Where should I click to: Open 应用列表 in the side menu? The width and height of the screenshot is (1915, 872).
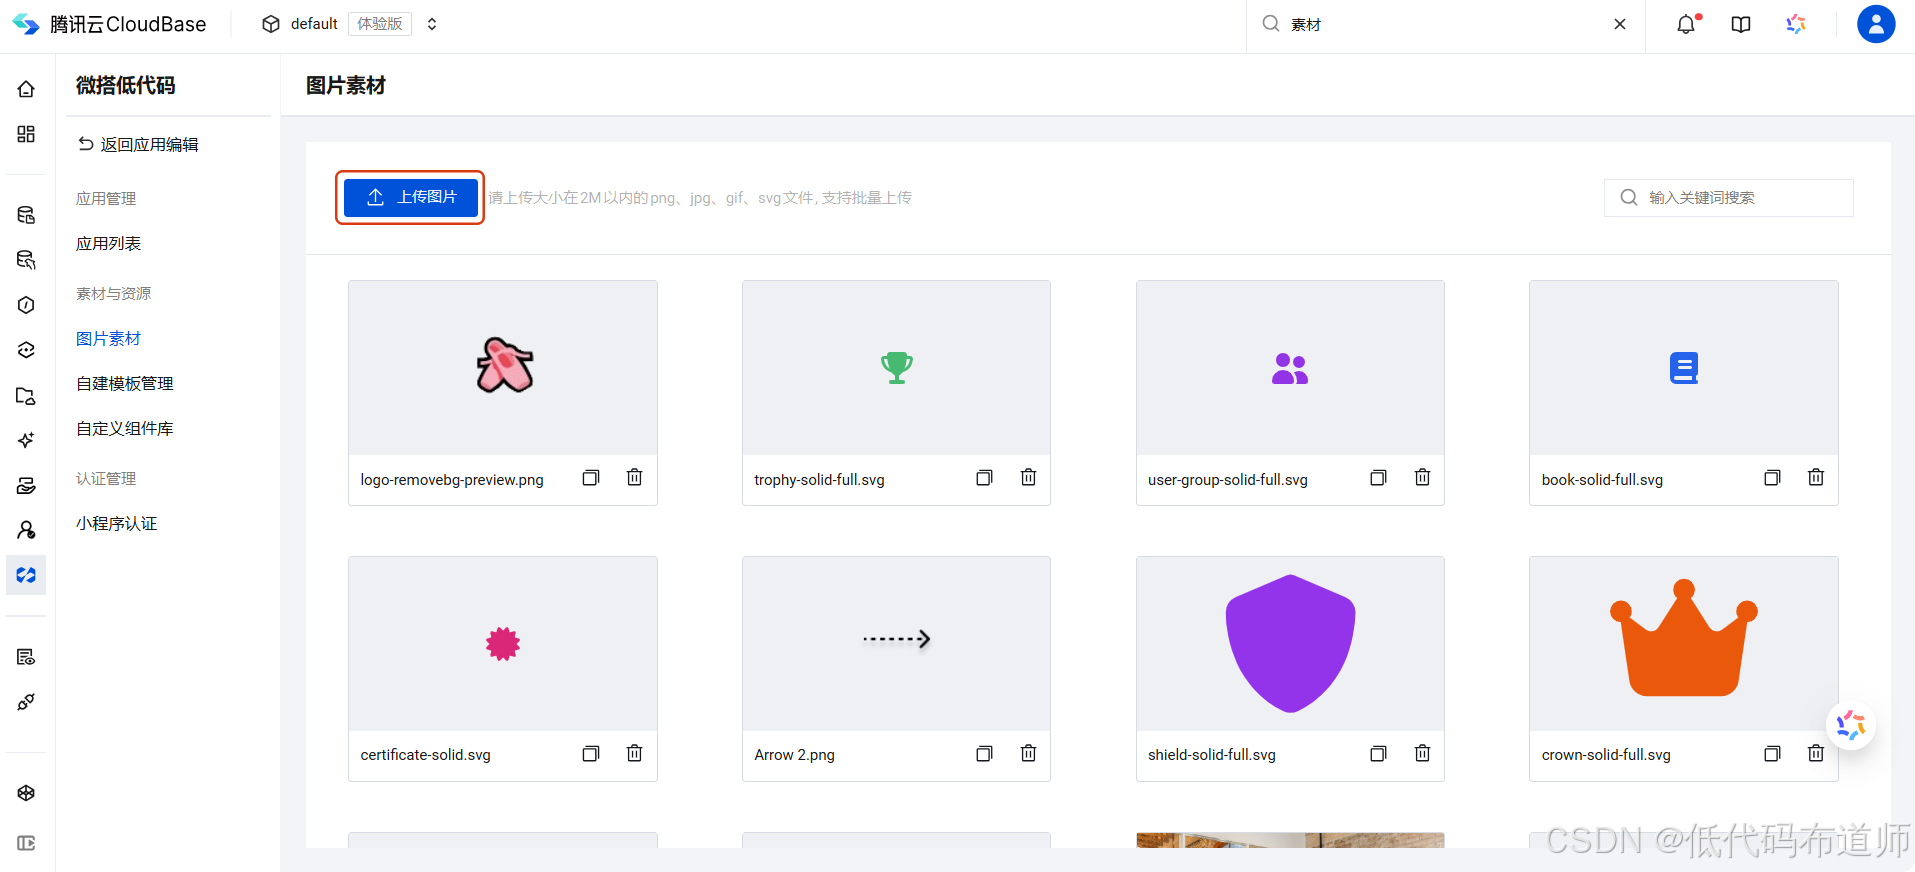pyautogui.click(x=109, y=243)
